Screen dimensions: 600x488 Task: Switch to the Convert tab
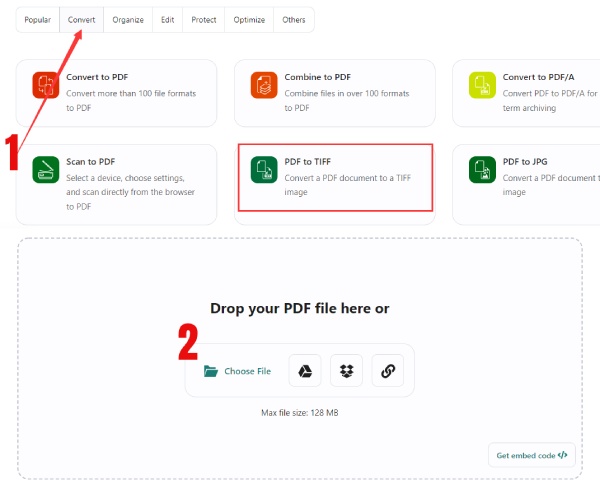82,20
